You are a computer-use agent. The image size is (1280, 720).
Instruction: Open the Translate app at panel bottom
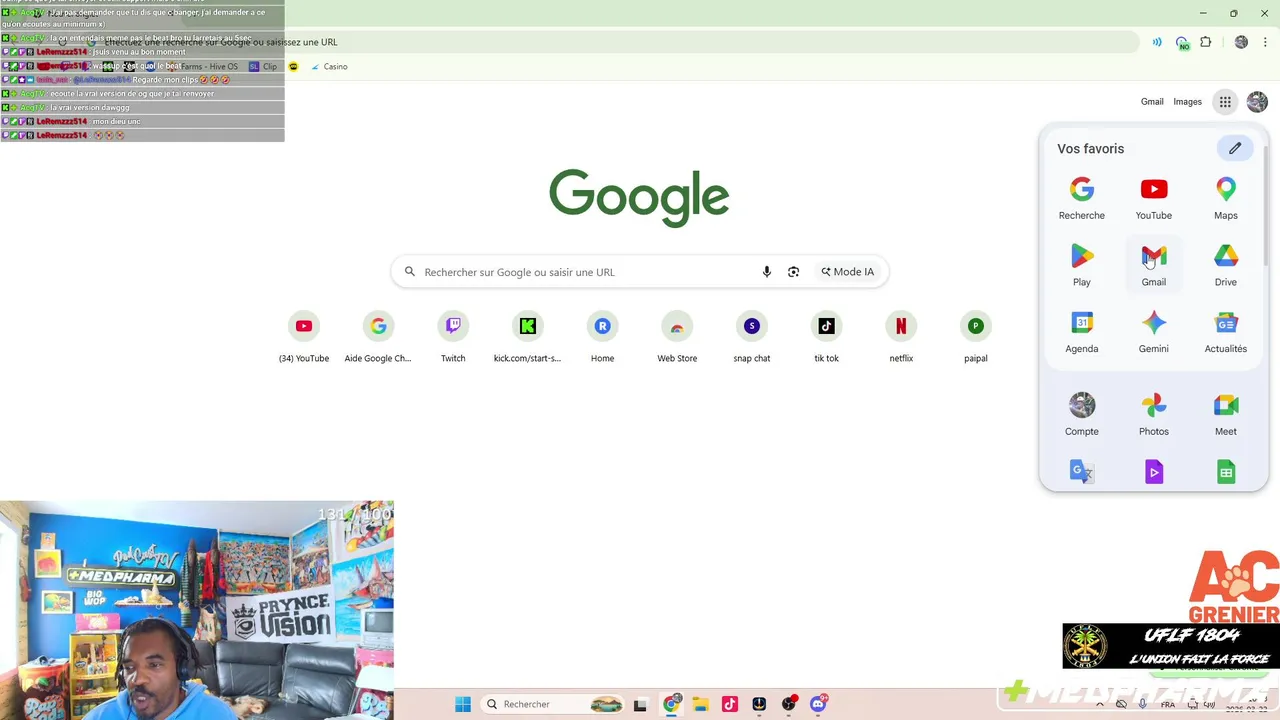click(1081, 472)
